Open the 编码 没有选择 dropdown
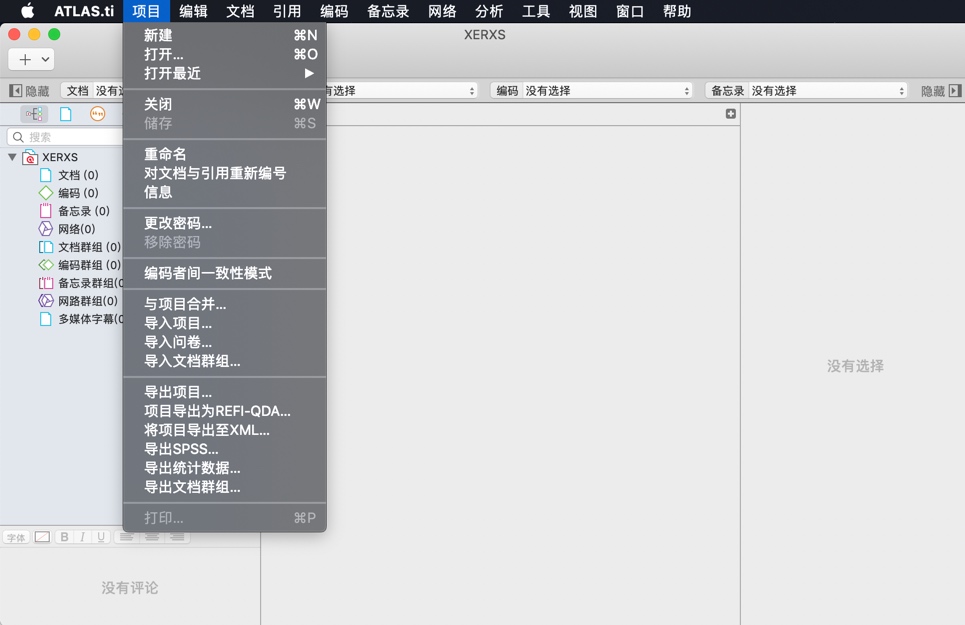Image resolution: width=965 pixels, height=625 pixels. click(591, 90)
